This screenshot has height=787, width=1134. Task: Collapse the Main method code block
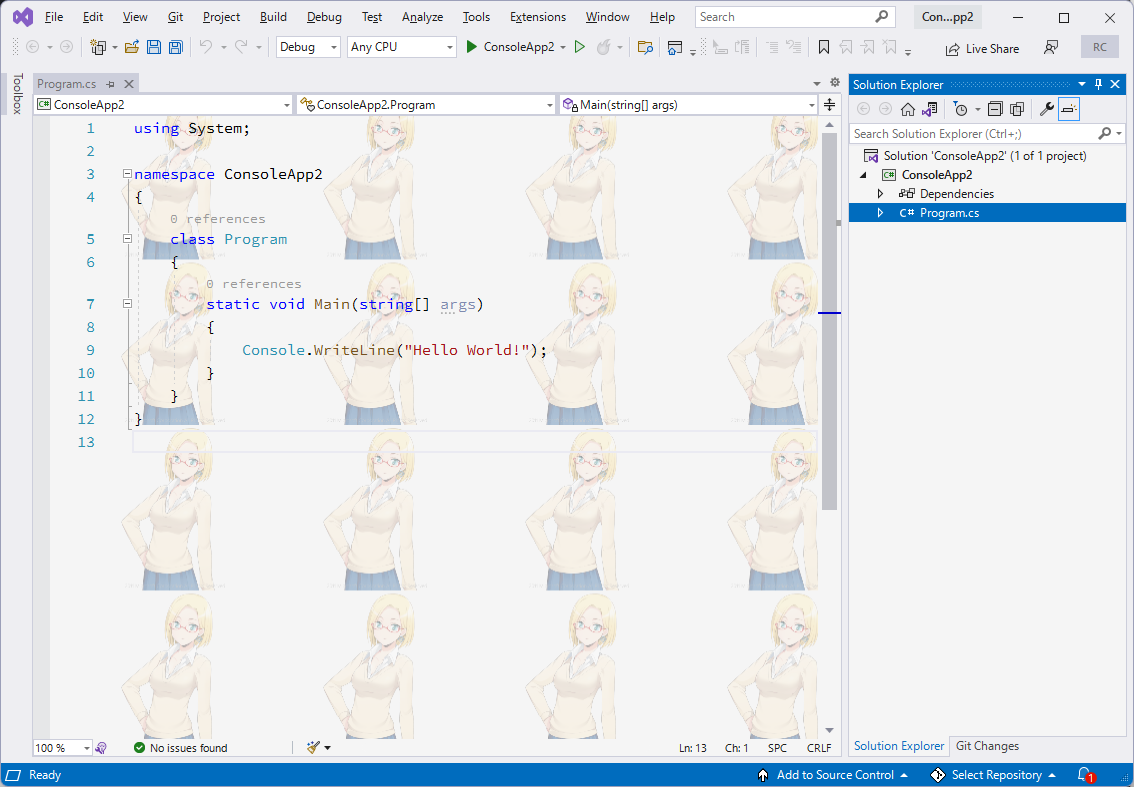click(127, 304)
